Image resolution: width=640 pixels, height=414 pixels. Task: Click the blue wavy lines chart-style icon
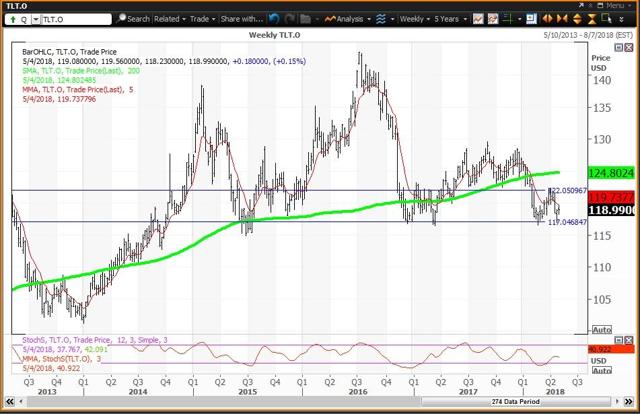[x=381, y=19]
